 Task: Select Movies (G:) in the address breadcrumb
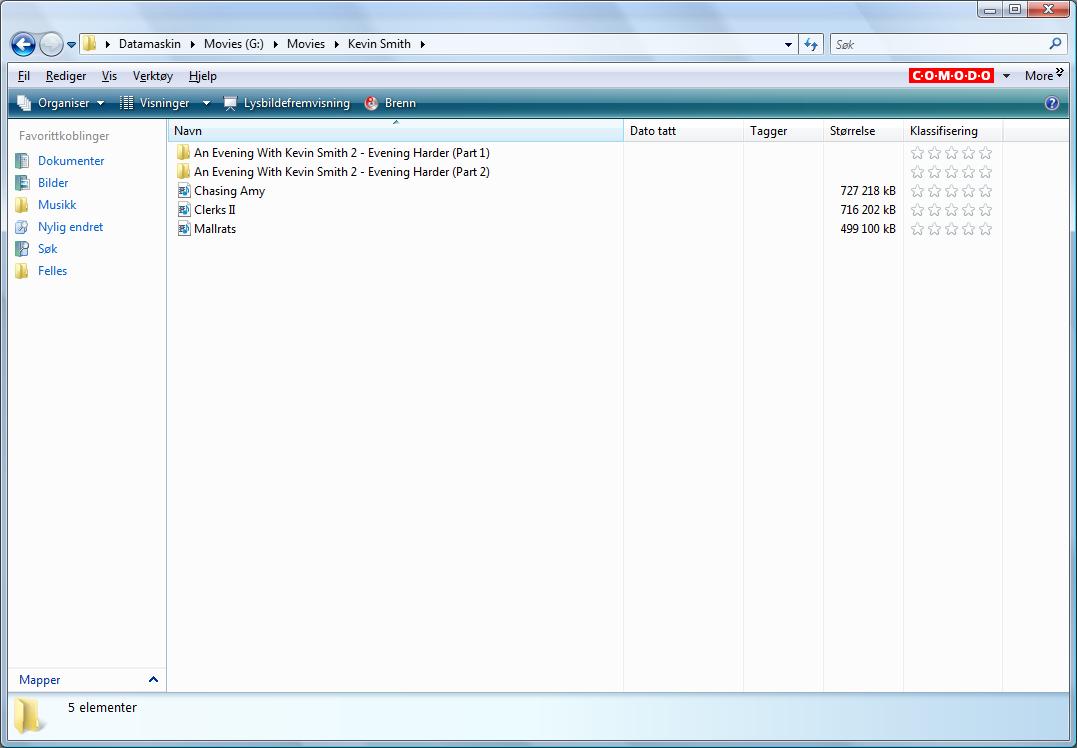pyautogui.click(x=234, y=44)
